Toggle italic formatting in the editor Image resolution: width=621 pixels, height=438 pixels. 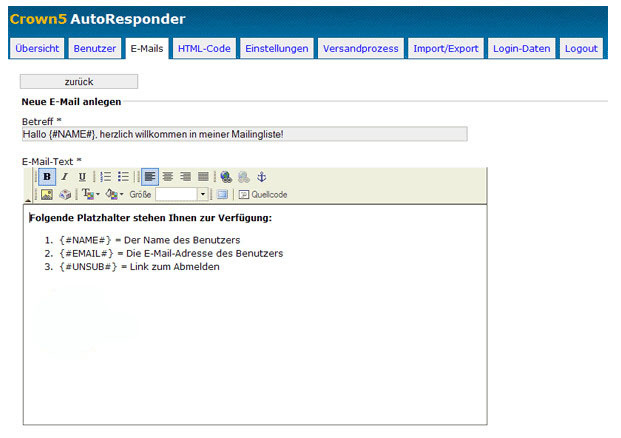click(x=65, y=177)
